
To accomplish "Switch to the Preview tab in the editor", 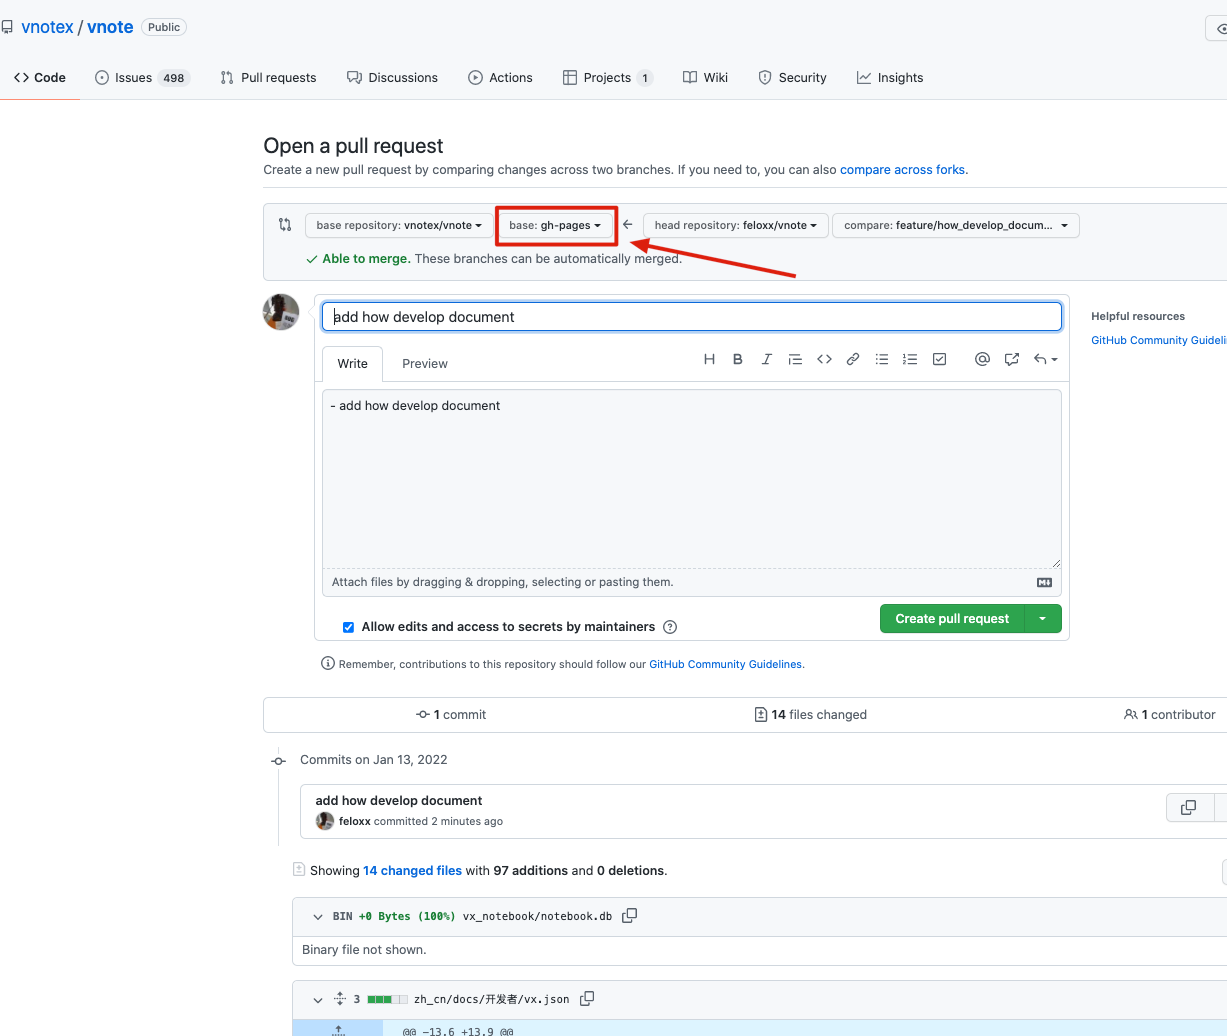I will [x=425, y=363].
